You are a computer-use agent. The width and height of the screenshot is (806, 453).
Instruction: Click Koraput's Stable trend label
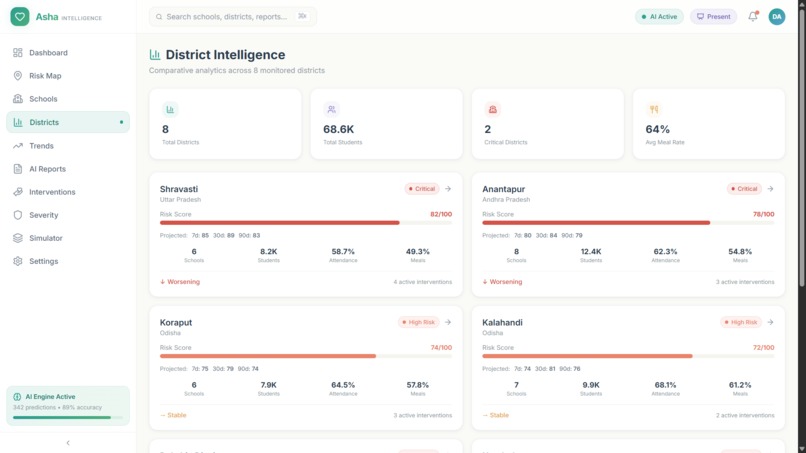173,415
